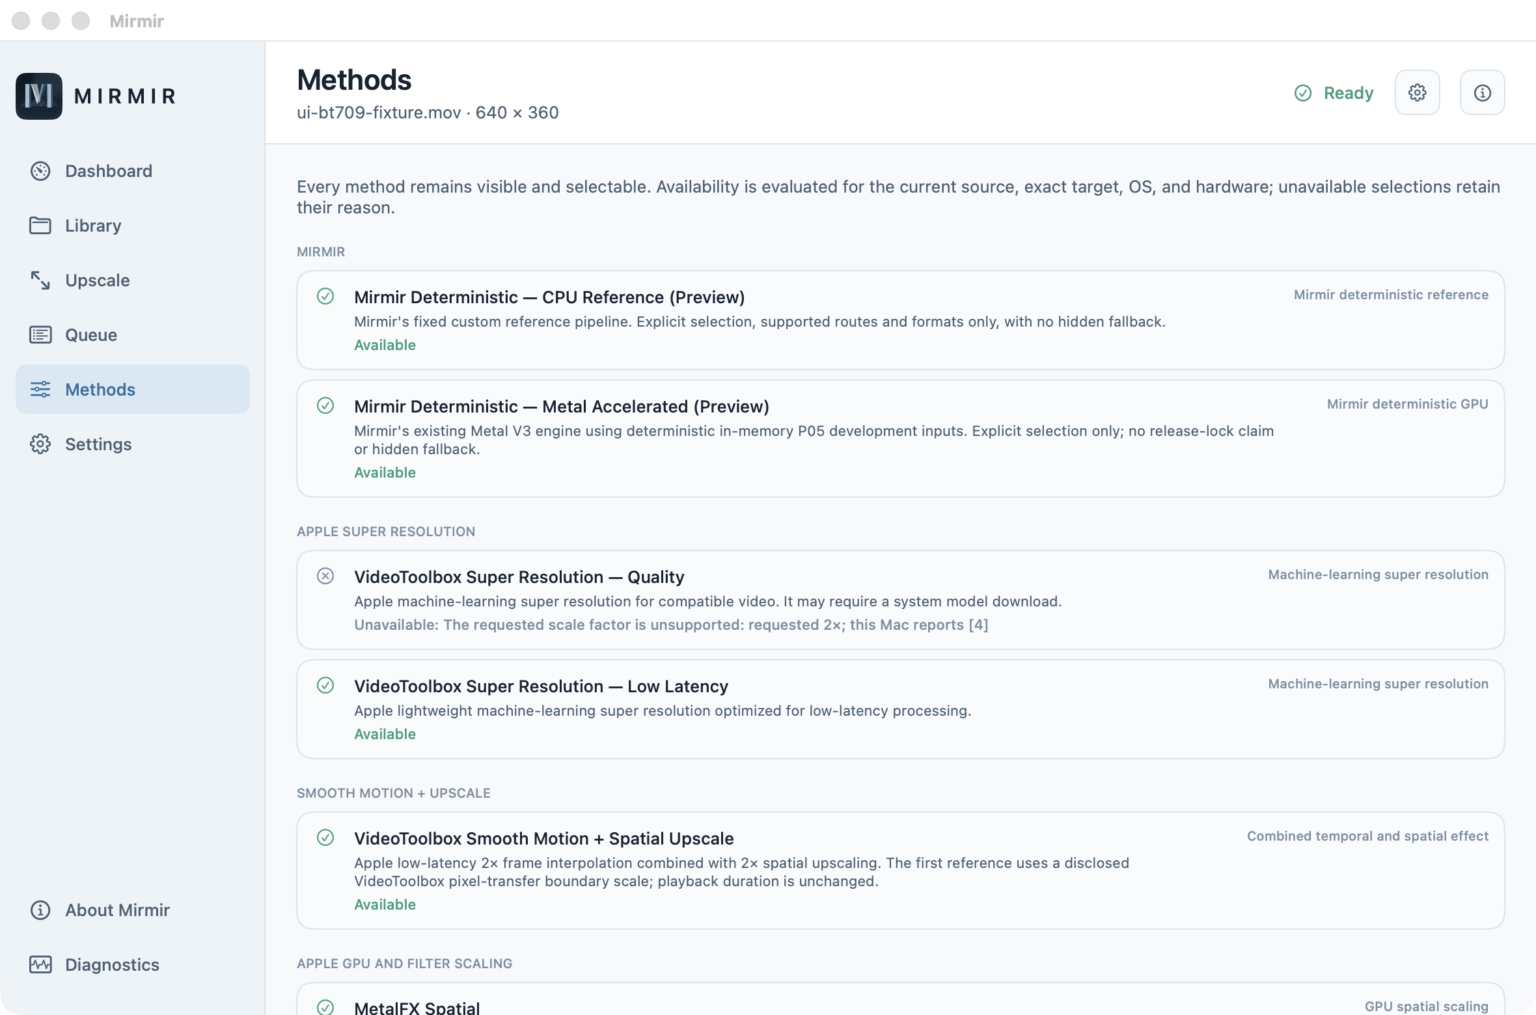Viewport: 1536px width, 1015px height.
Task: Open Settings from sidebar label
Action: [98, 444]
